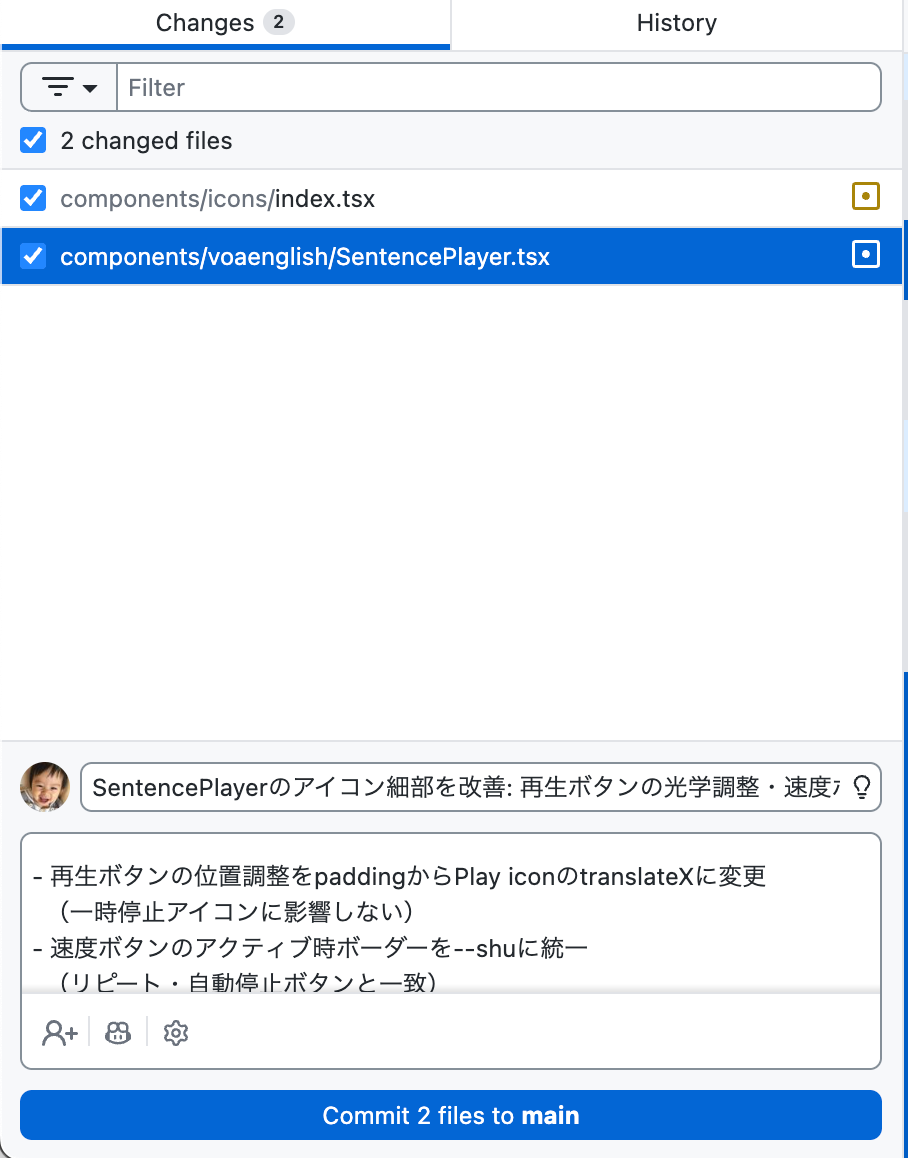Edit the commit description text area
The width and height of the screenshot is (908, 1158).
[x=451, y=914]
